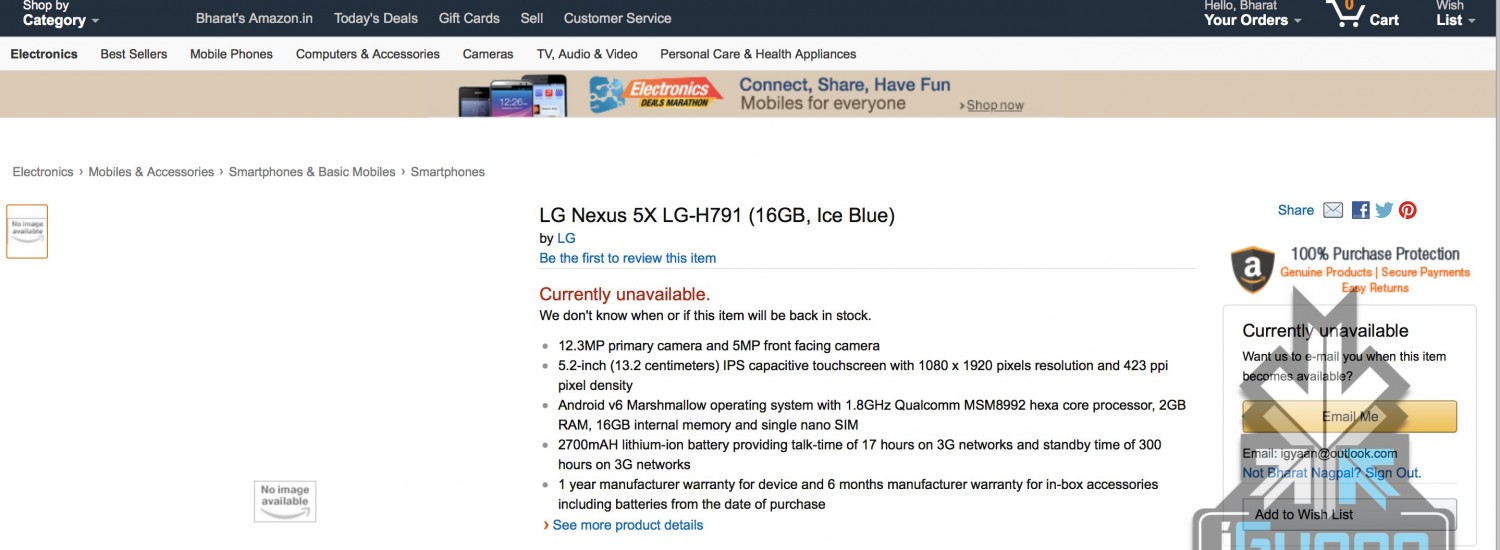Pin product on Pinterest
The height and width of the screenshot is (550, 1500).
coord(1408,210)
